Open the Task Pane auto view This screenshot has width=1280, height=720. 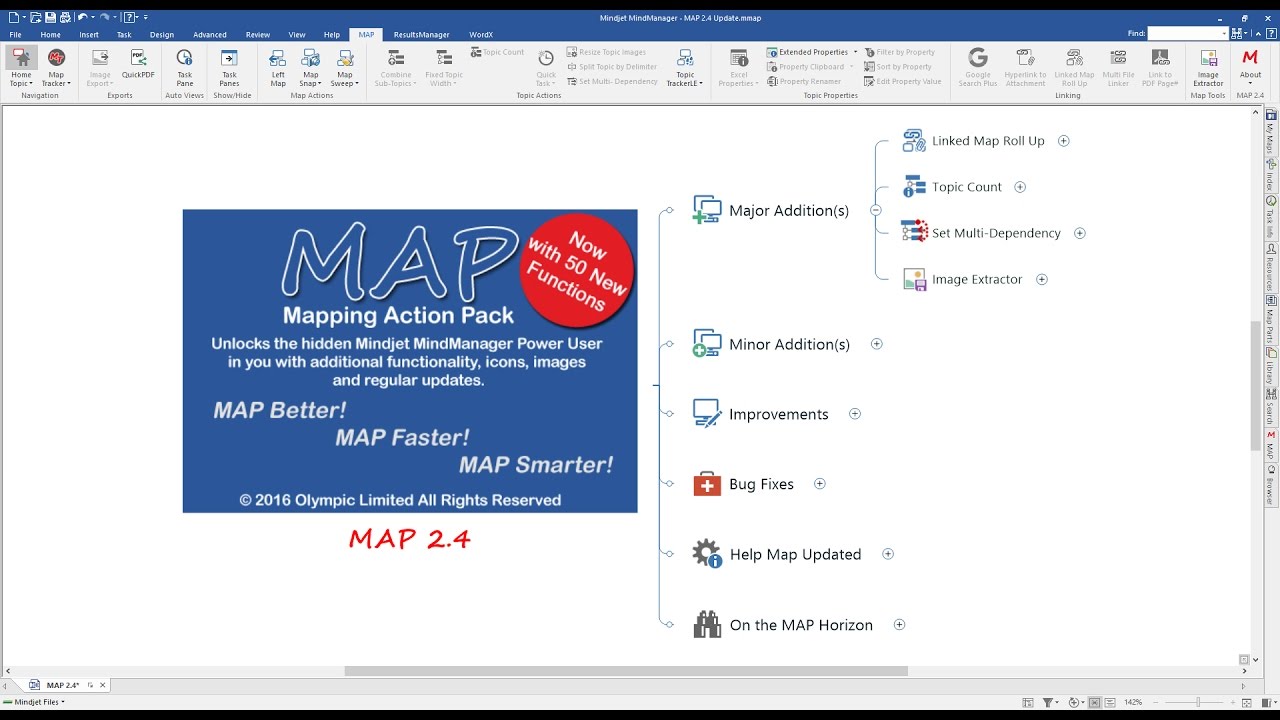184,67
